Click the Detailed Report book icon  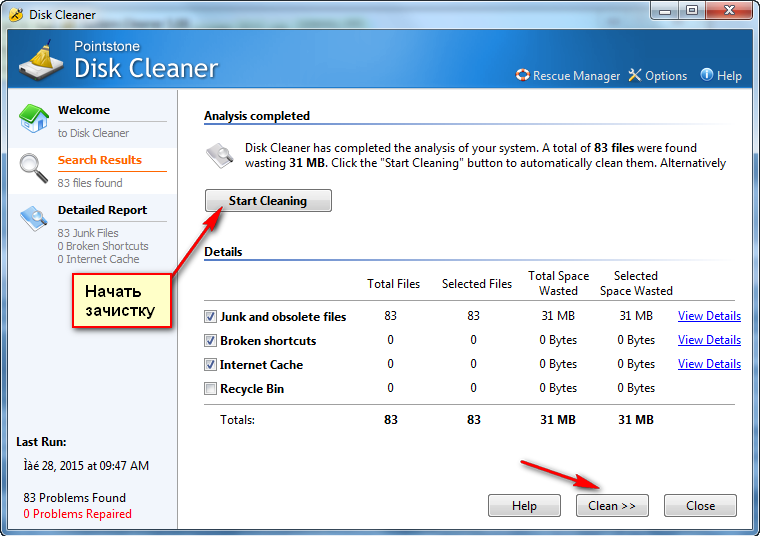34,219
